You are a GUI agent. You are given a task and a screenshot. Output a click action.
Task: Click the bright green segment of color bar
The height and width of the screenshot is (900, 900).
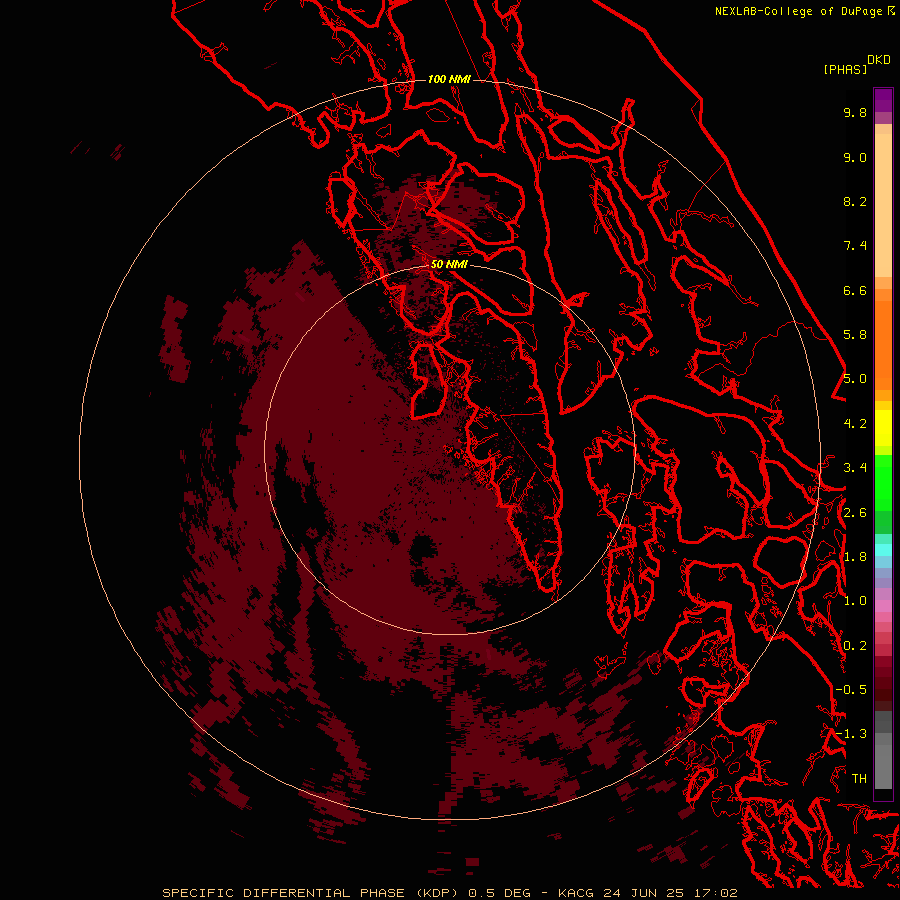tap(883, 482)
